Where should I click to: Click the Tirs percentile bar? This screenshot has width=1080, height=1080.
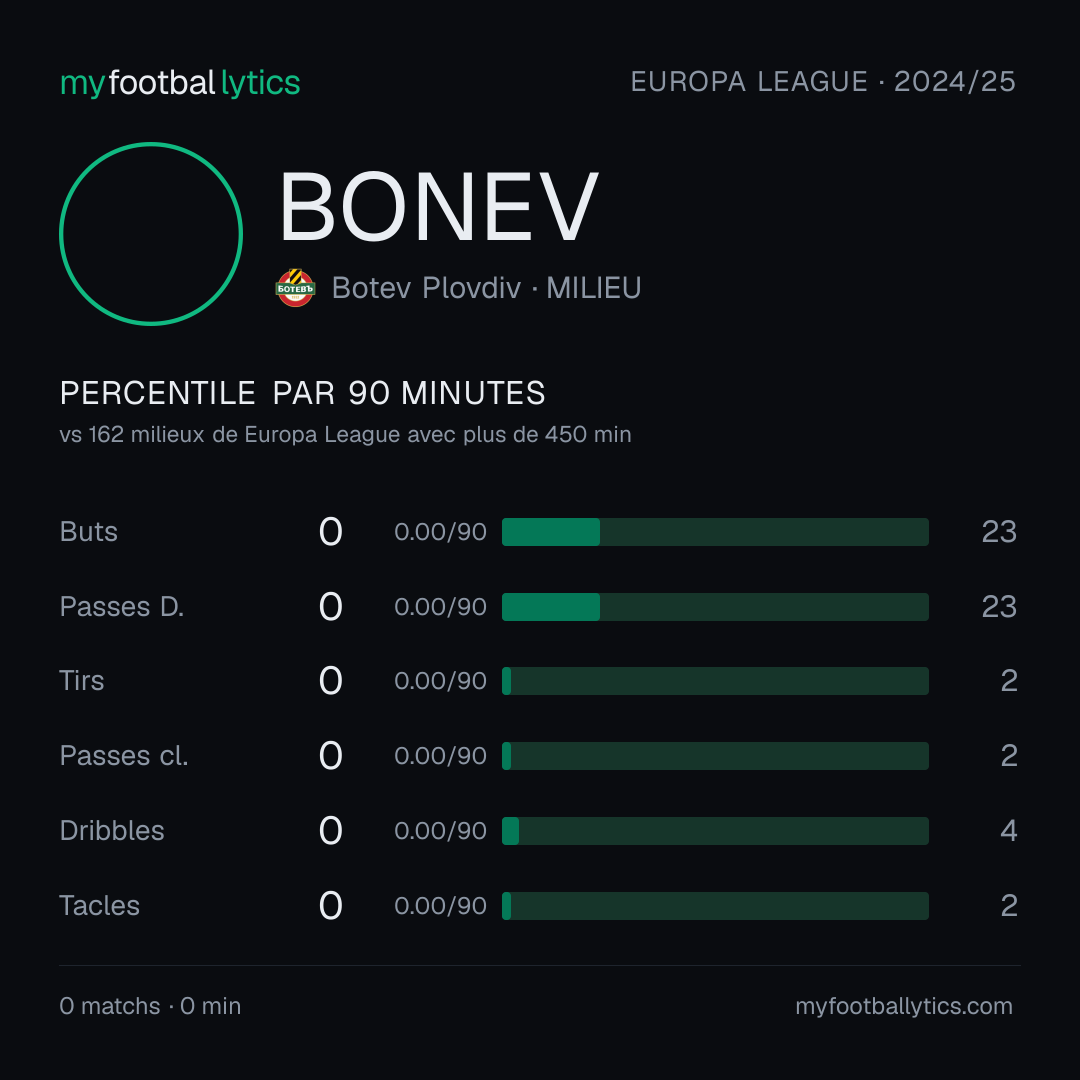pyautogui.click(x=715, y=681)
